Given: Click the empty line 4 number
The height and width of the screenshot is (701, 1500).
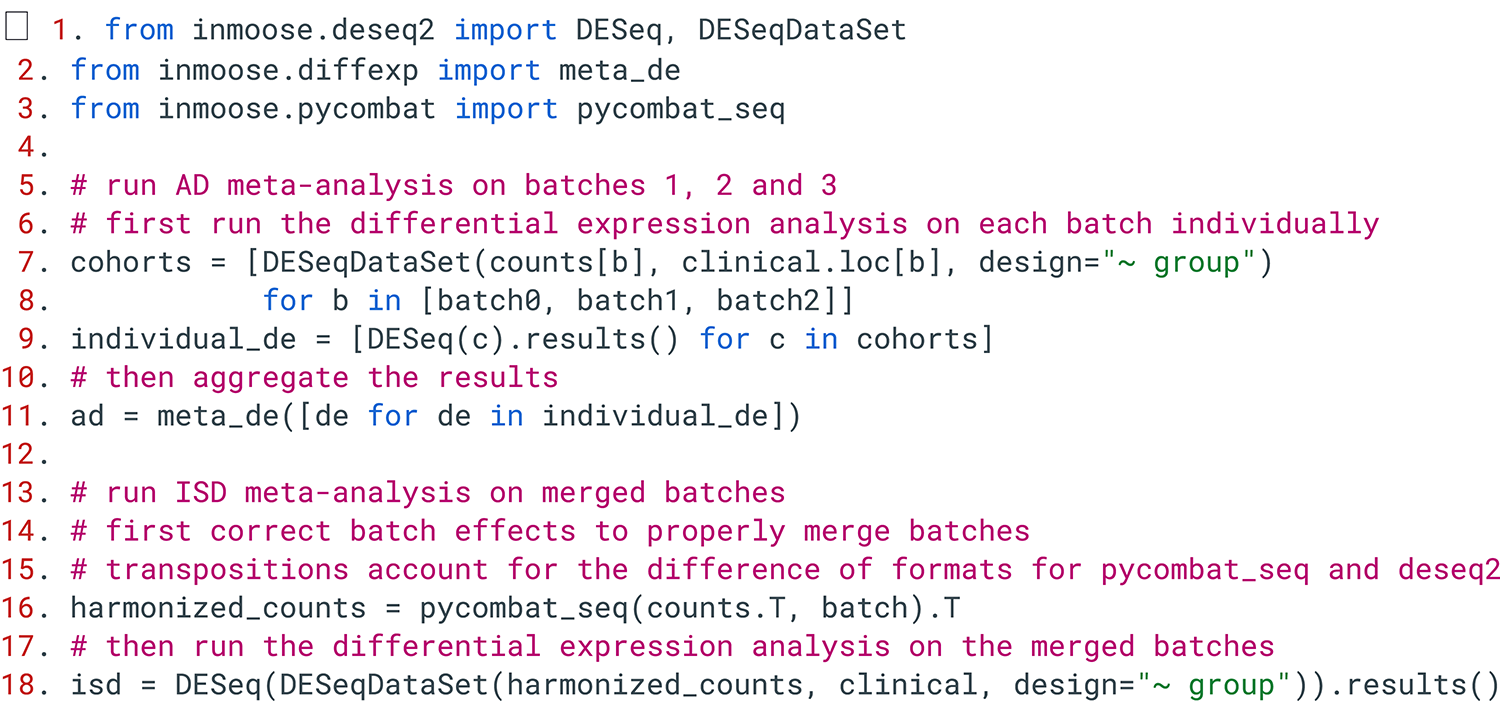Looking at the screenshot, I should [x=26, y=147].
